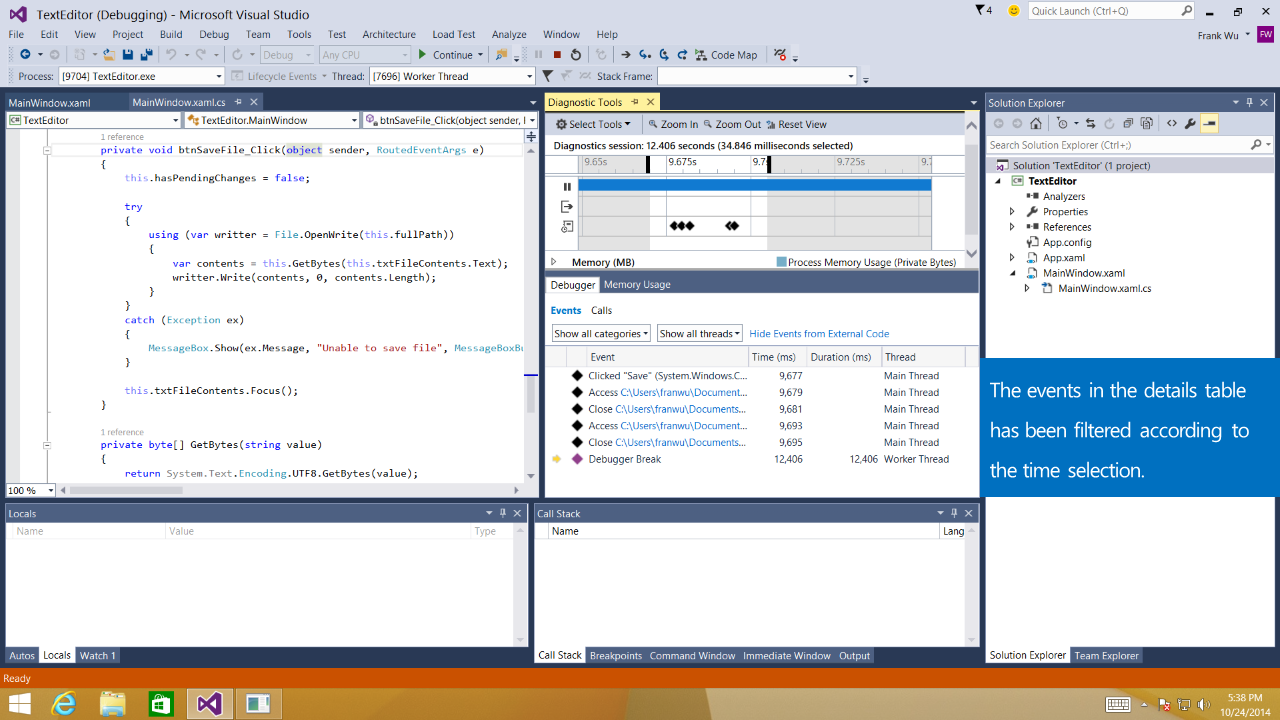Image resolution: width=1280 pixels, height=720 pixels.
Task: Click the Undo icon in toolbar
Action: coord(171,55)
